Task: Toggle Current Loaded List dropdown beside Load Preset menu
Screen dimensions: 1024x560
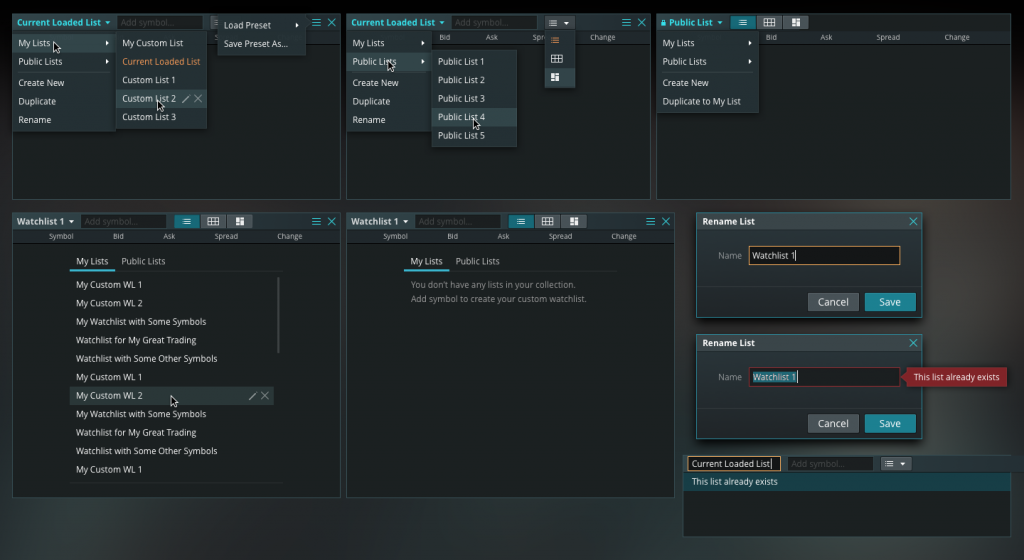Action: pos(63,22)
